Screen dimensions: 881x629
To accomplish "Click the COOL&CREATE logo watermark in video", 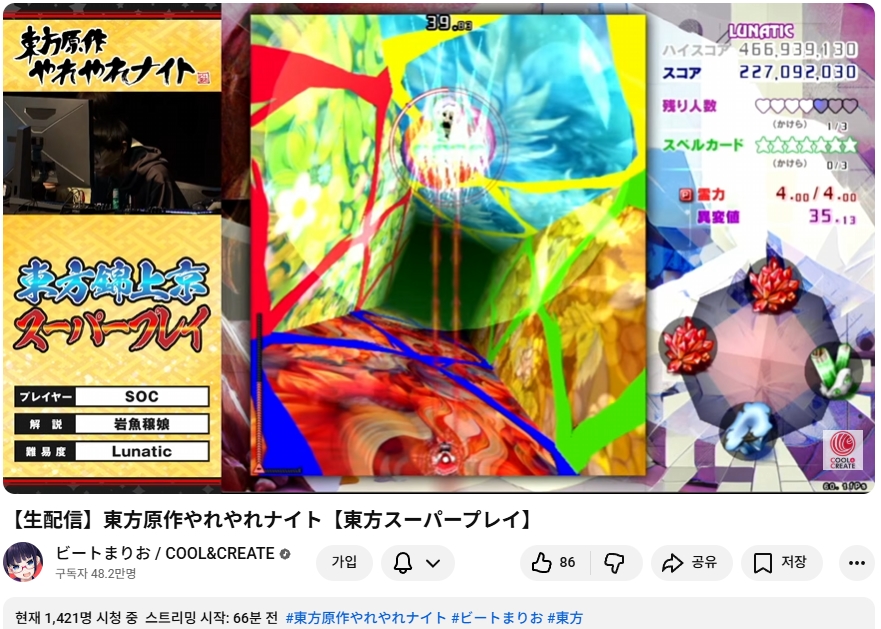I will pos(843,450).
